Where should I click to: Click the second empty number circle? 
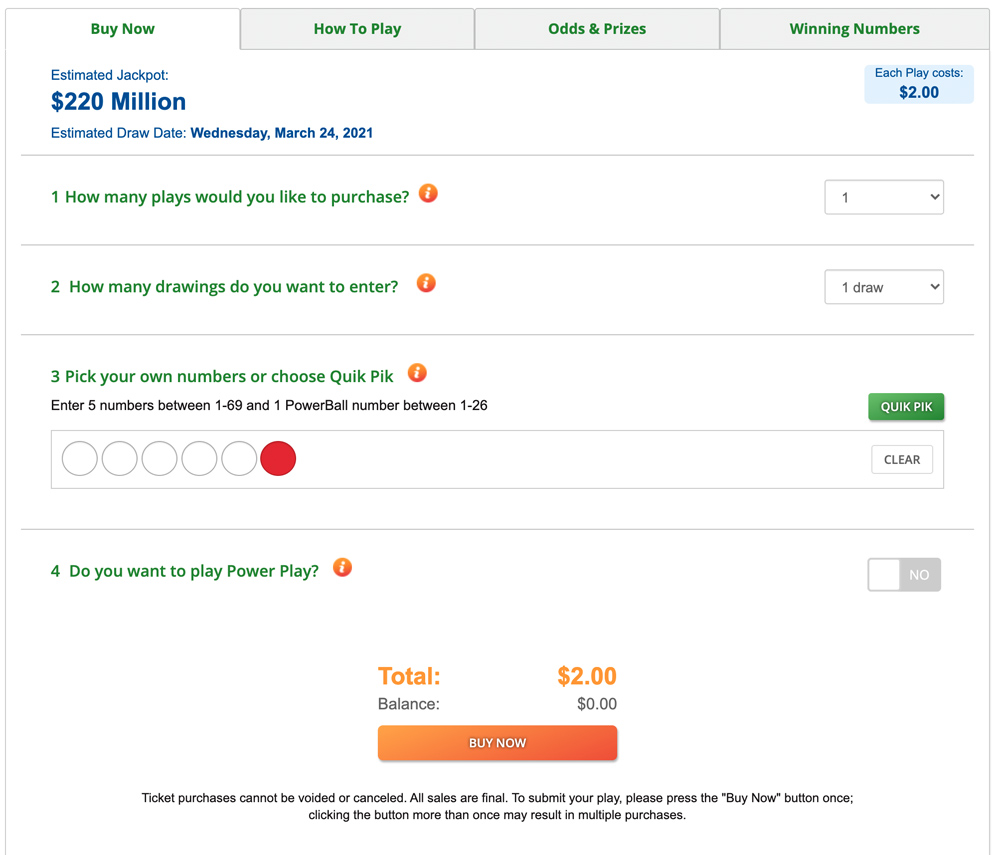119,458
